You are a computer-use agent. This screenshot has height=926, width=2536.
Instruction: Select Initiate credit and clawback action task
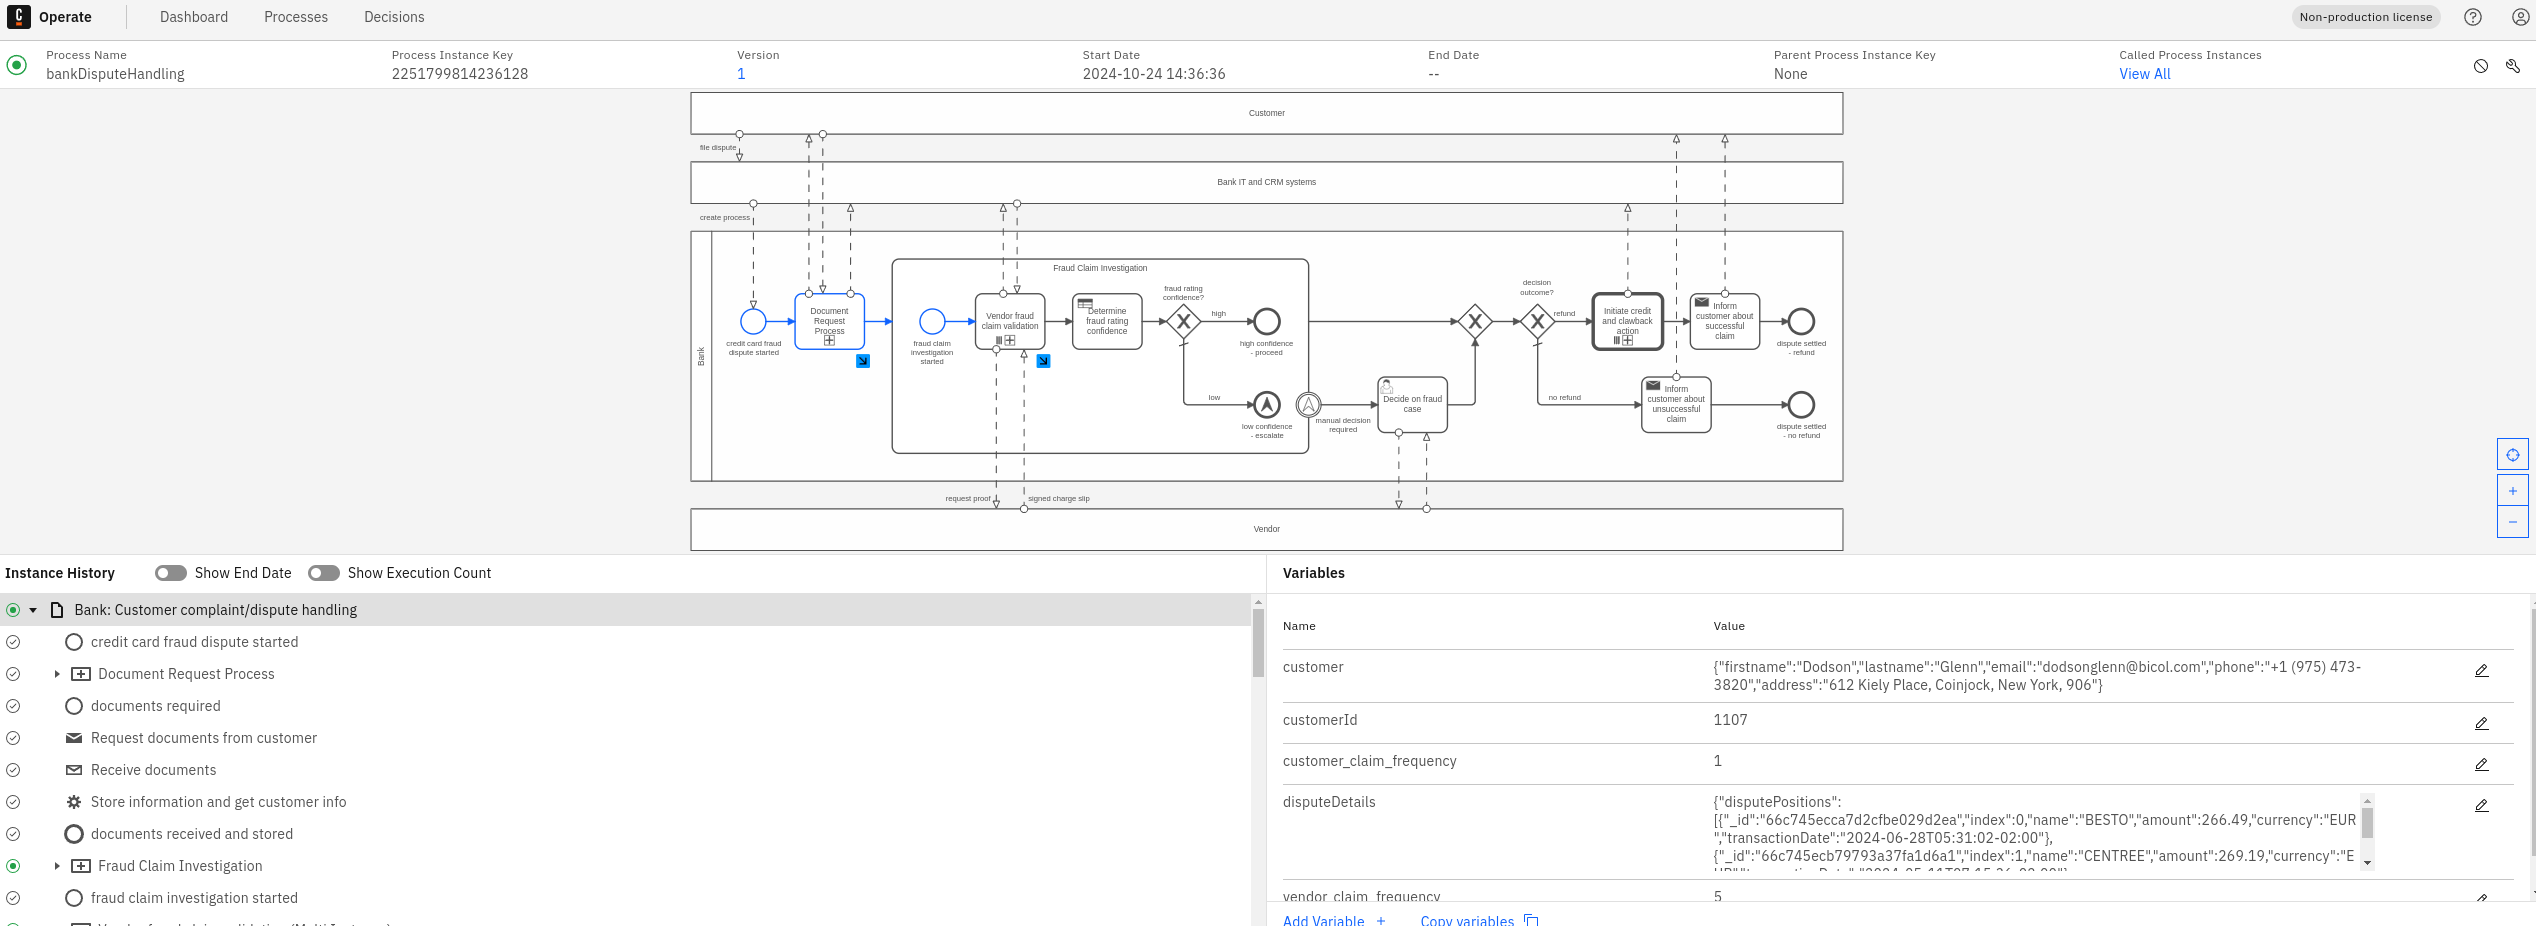click(x=1628, y=321)
